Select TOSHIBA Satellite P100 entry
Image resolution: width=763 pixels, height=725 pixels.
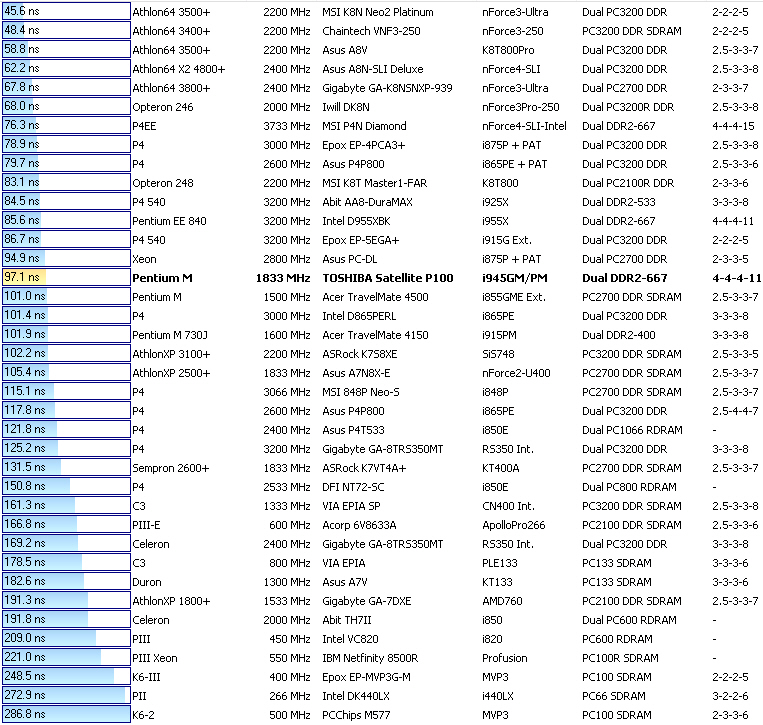coord(388,278)
